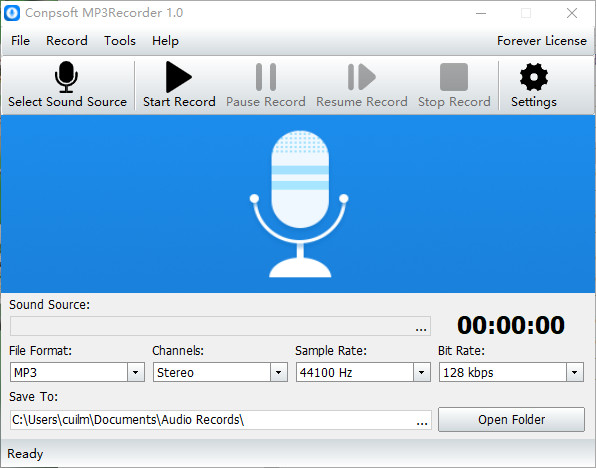The image size is (596, 468).
Task: Click the Conpsoft app icon in title bar
Action: coord(12,13)
